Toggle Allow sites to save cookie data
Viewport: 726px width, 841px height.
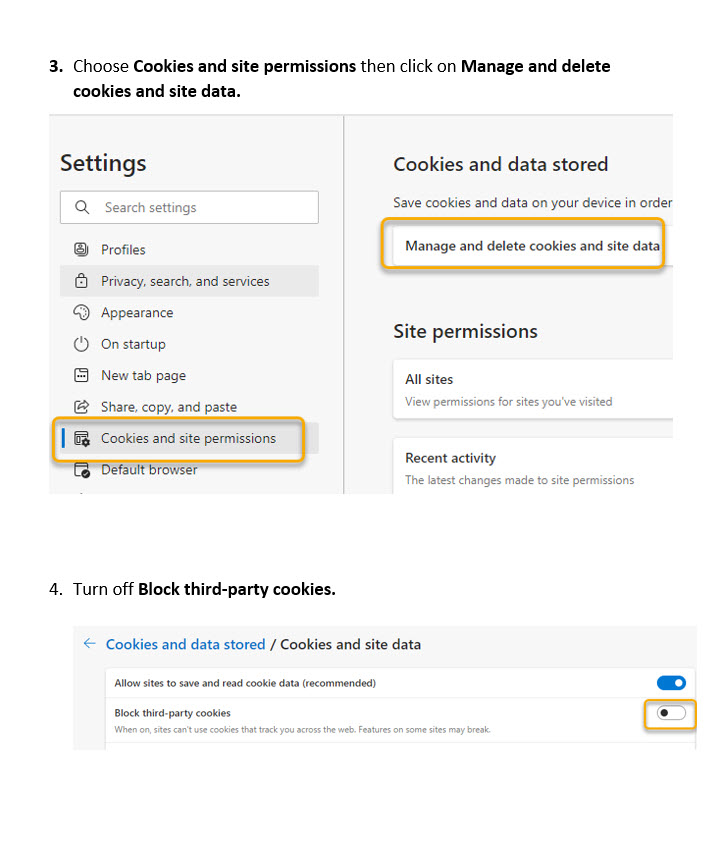tap(671, 683)
